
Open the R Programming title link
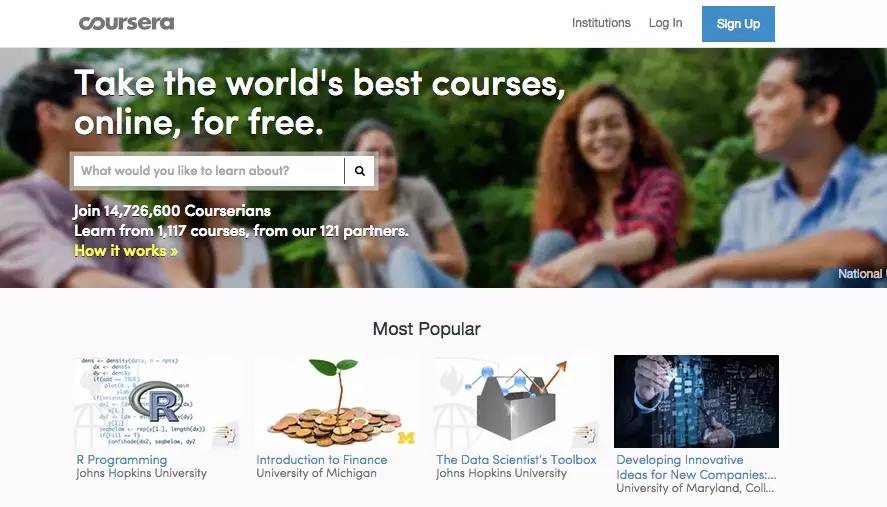(x=122, y=460)
